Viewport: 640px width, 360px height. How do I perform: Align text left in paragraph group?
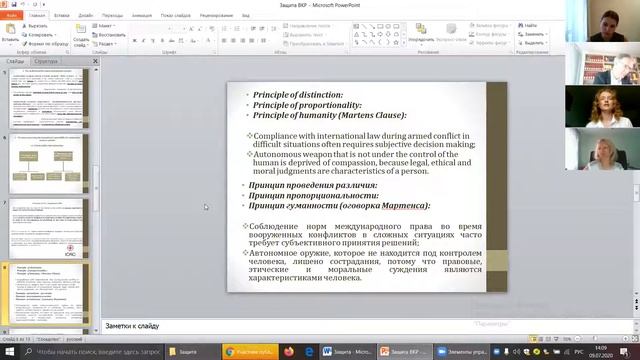click(224, 40)
